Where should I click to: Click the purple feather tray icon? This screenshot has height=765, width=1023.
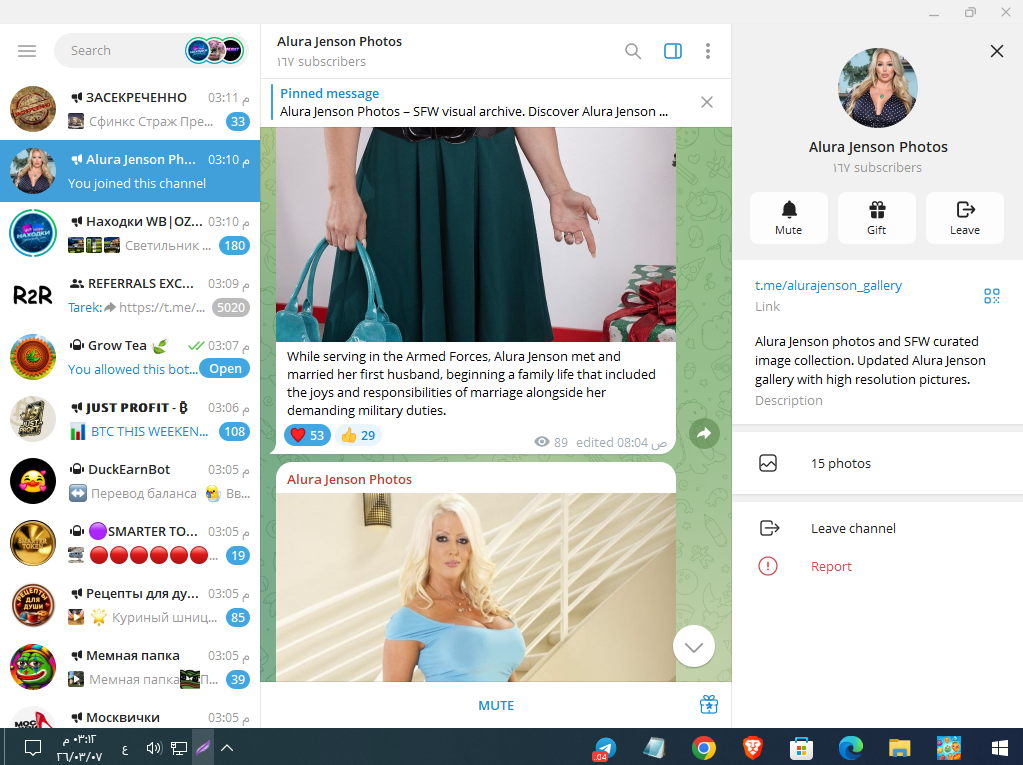[203, 748]
